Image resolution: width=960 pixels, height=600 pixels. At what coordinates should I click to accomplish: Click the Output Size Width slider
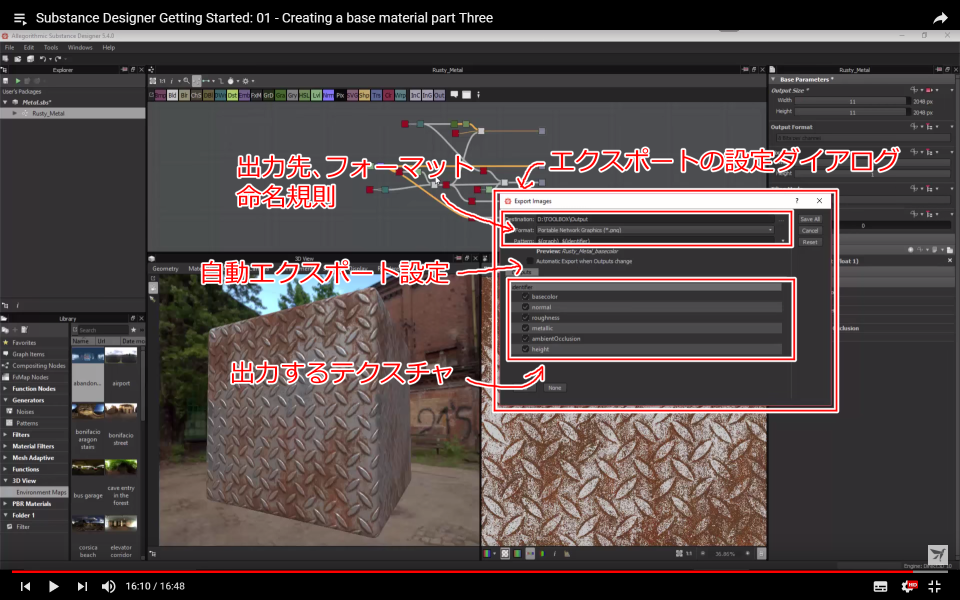click(852, 101)
